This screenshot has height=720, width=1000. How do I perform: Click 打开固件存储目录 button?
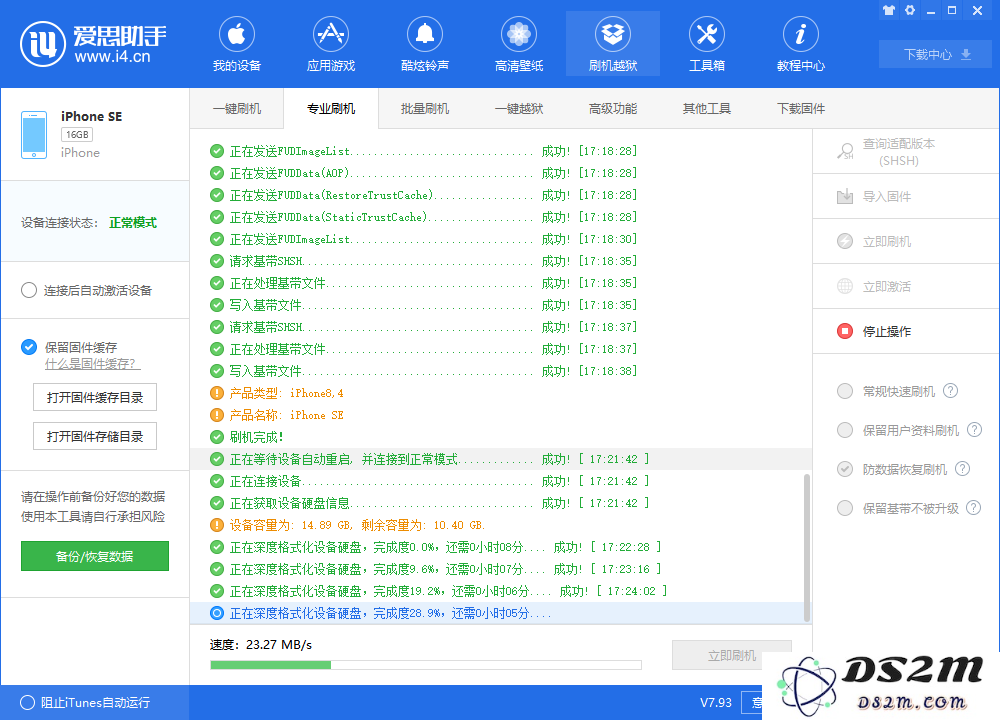[x=95, y=436]
